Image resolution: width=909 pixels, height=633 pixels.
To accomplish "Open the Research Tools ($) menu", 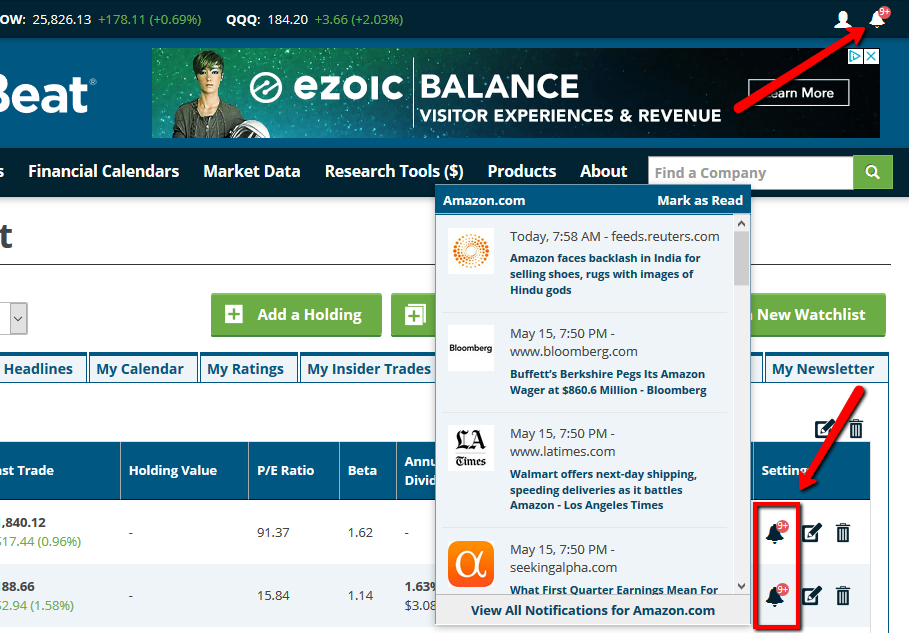I will 394,172.
